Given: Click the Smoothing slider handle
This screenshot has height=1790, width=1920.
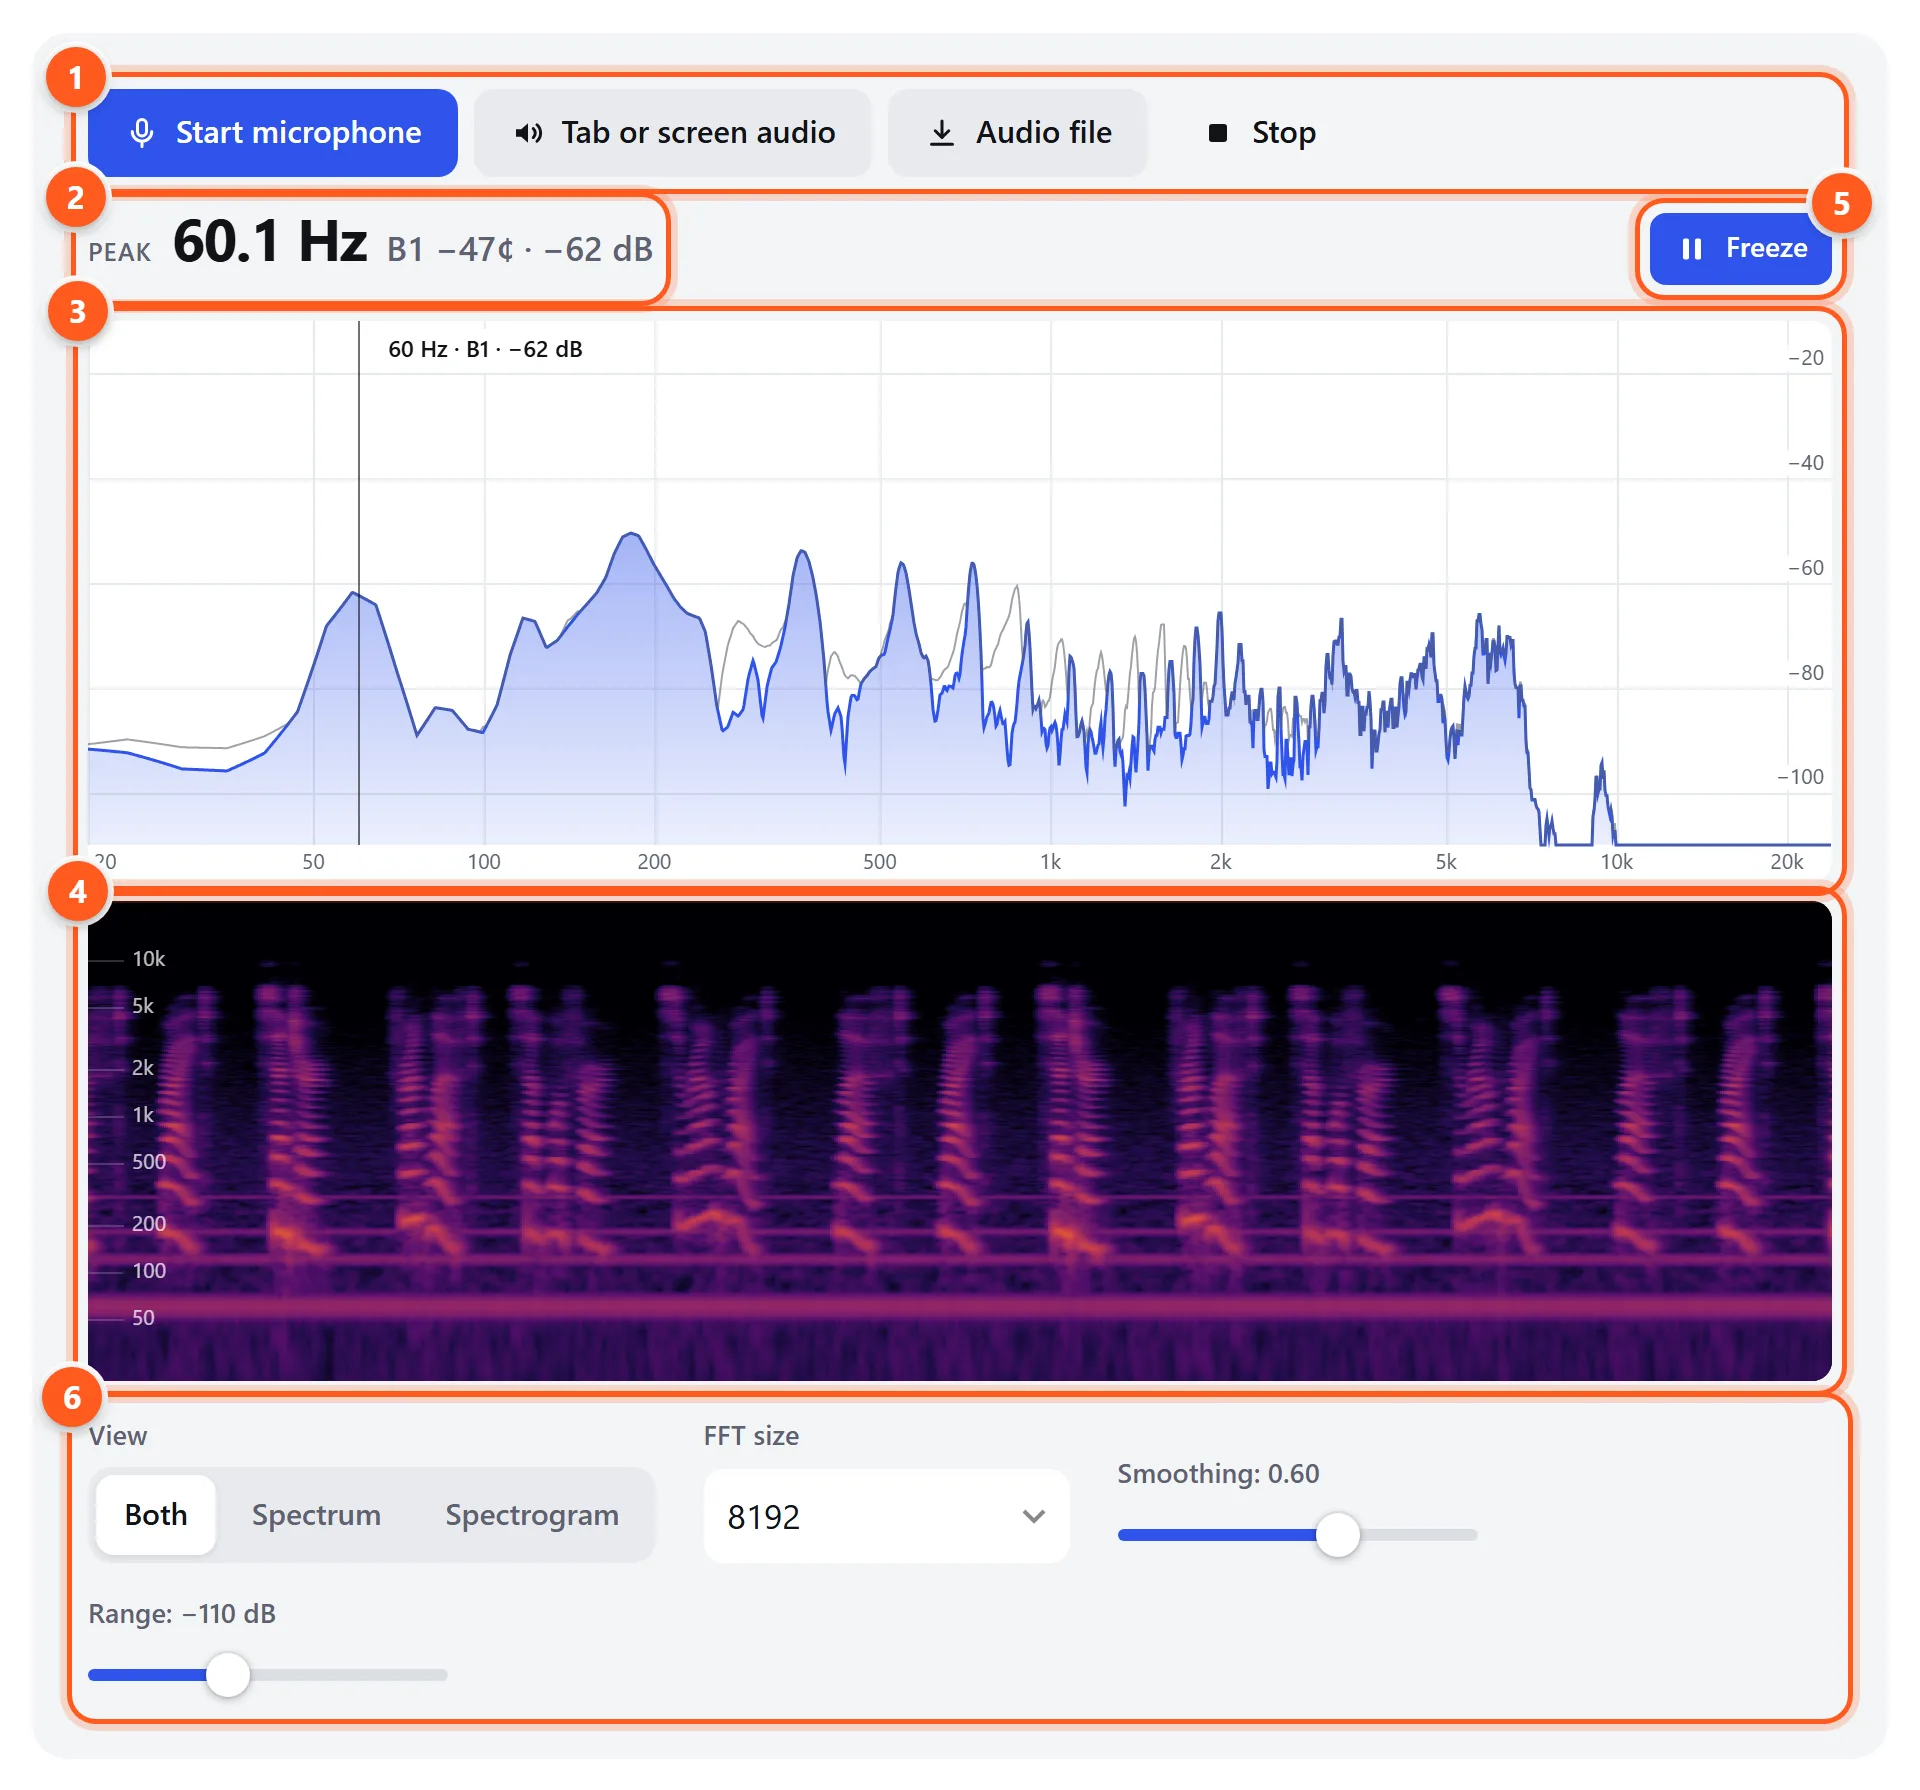Looking at the screenshot, I should 1337,1535.
